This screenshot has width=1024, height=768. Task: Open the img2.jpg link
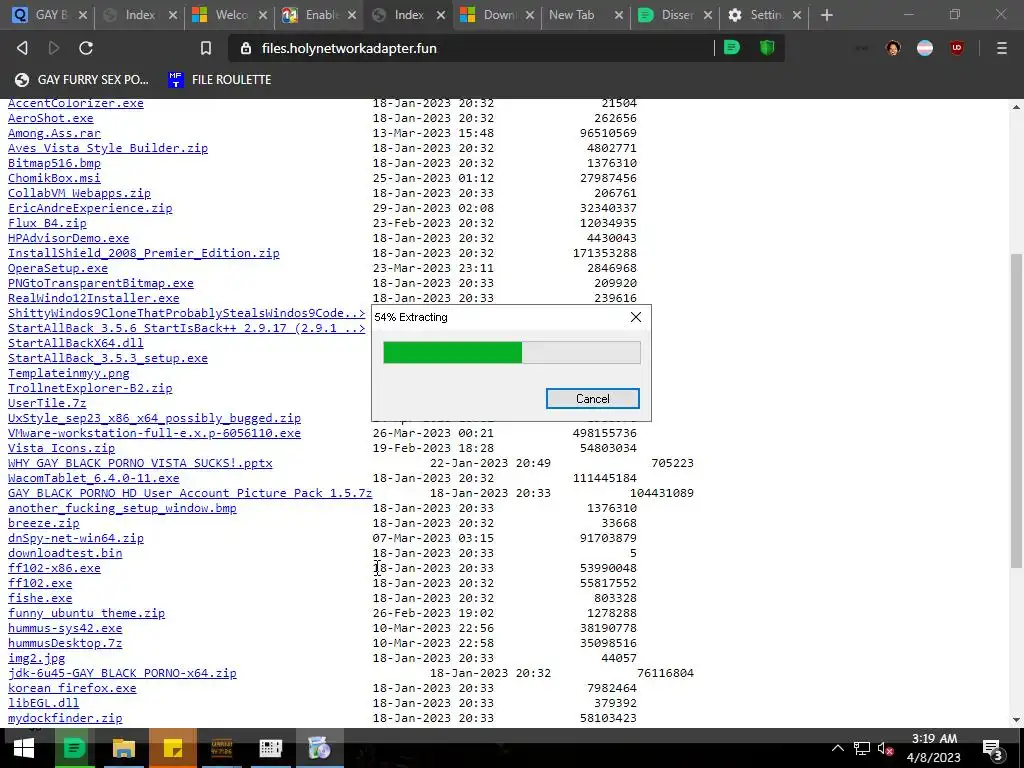pyautogui.click(x=37, y=659)
